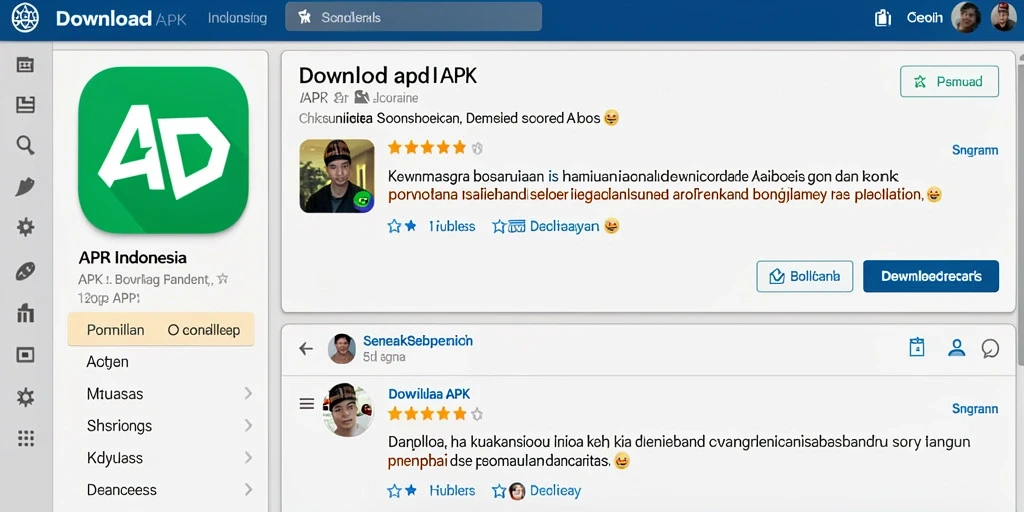
Task: Go back with the left arrow
Action: coord(306,348)
